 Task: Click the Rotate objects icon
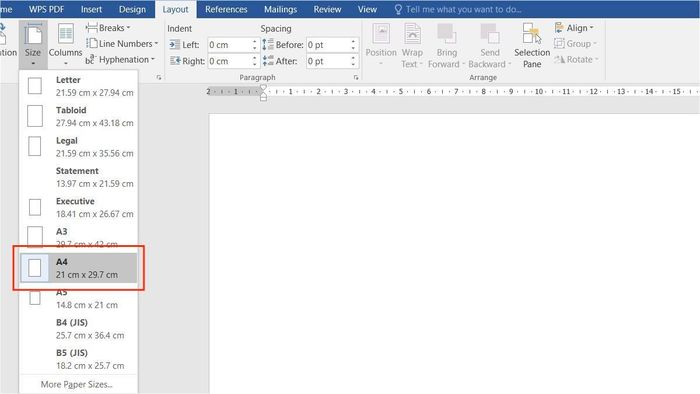(x=559, y=59)
